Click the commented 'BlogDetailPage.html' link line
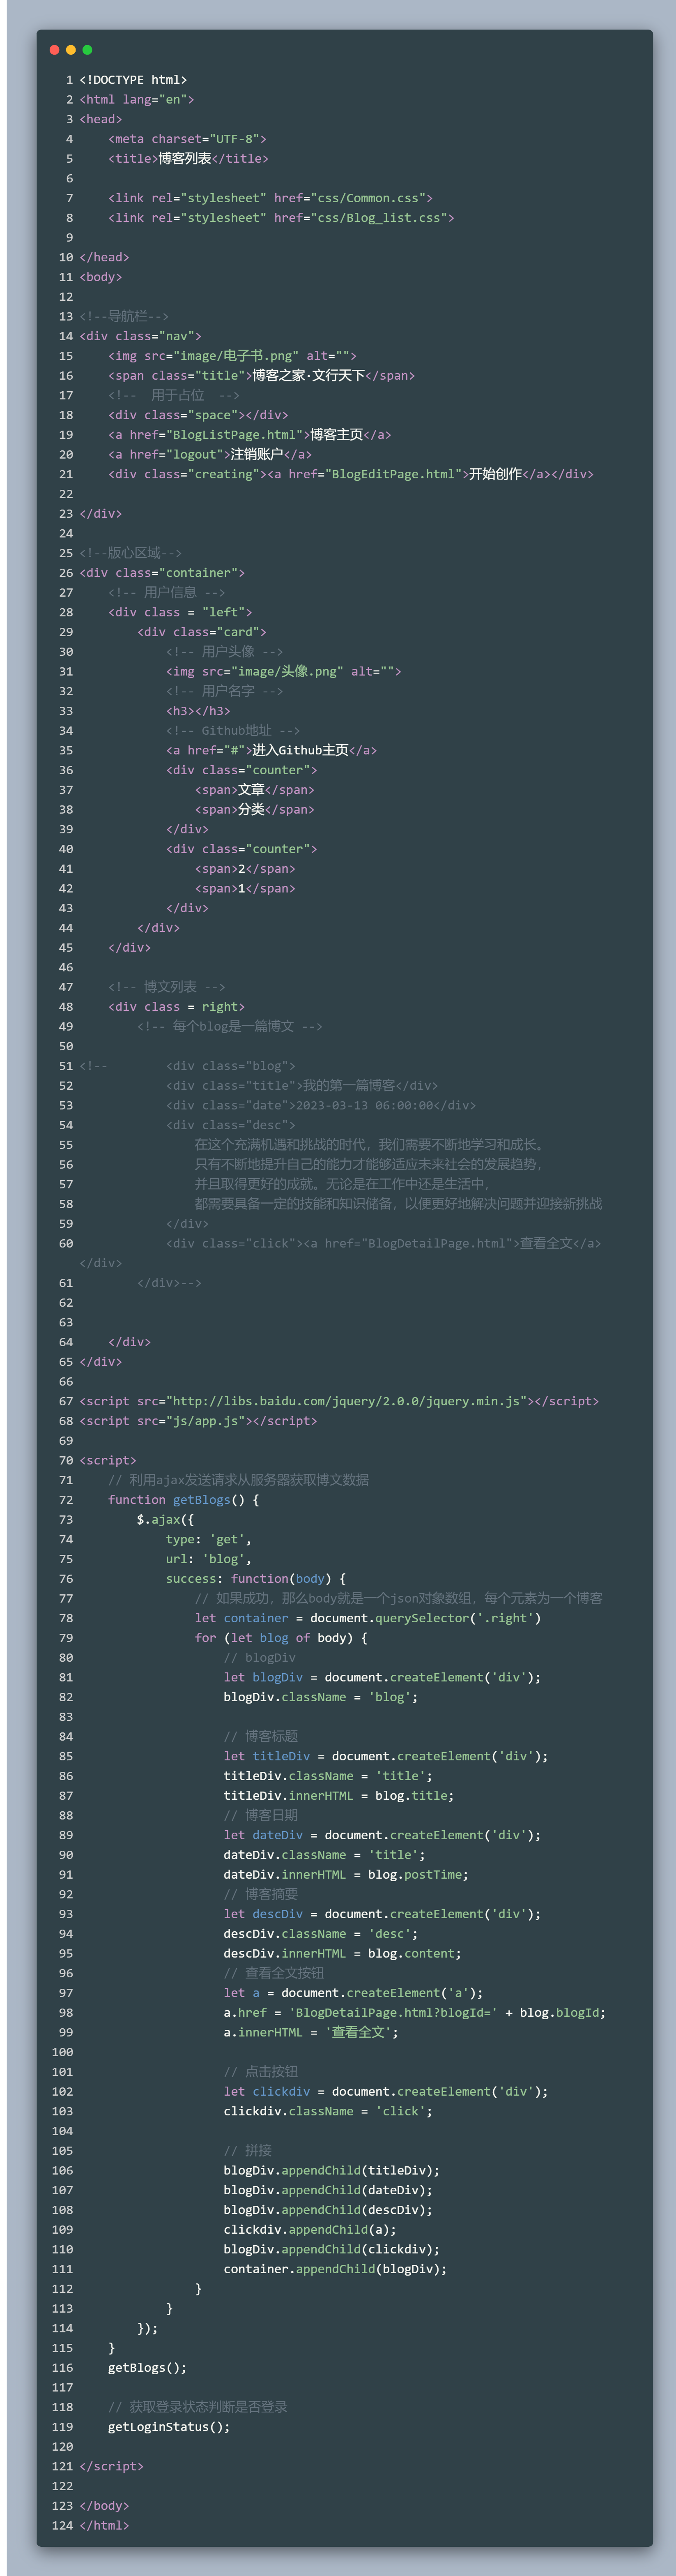 [x=384, y=1244]
